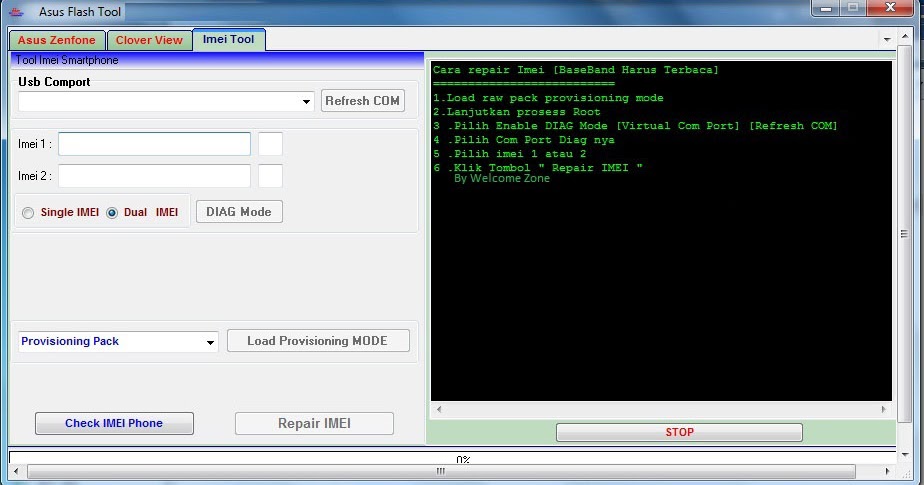
Task: Click the red STOP button
Action: pyautogui.click(x=679, y=432)
